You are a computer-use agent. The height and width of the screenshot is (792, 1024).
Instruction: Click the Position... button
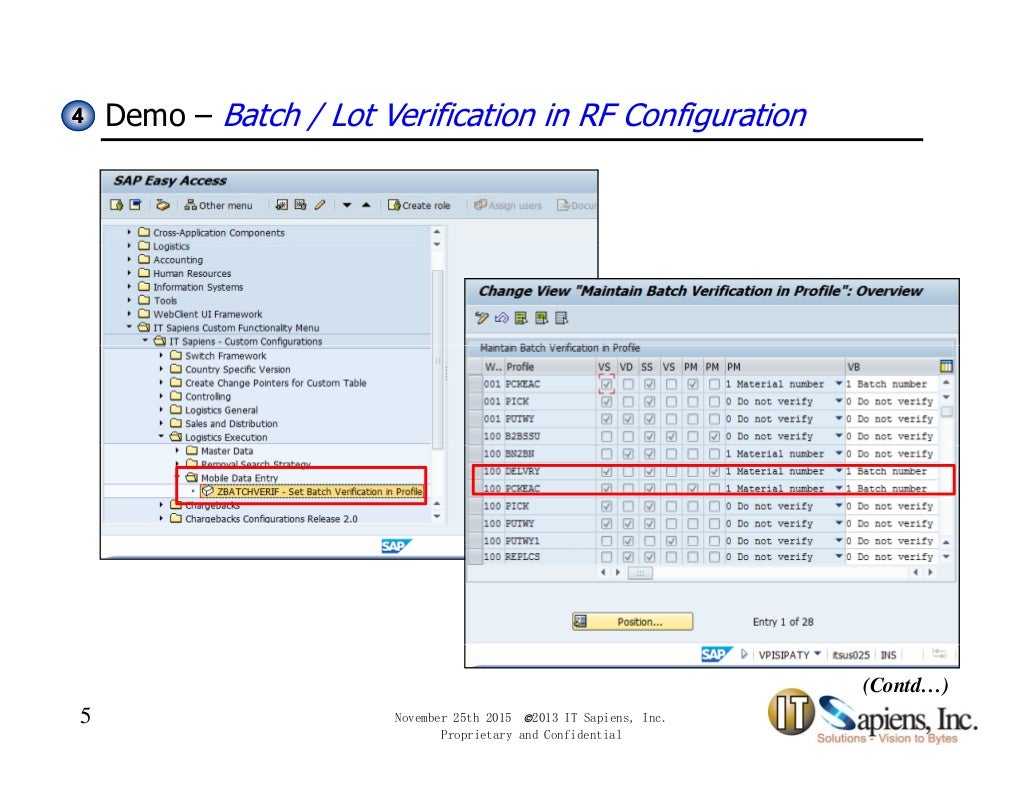coord(632,622)
